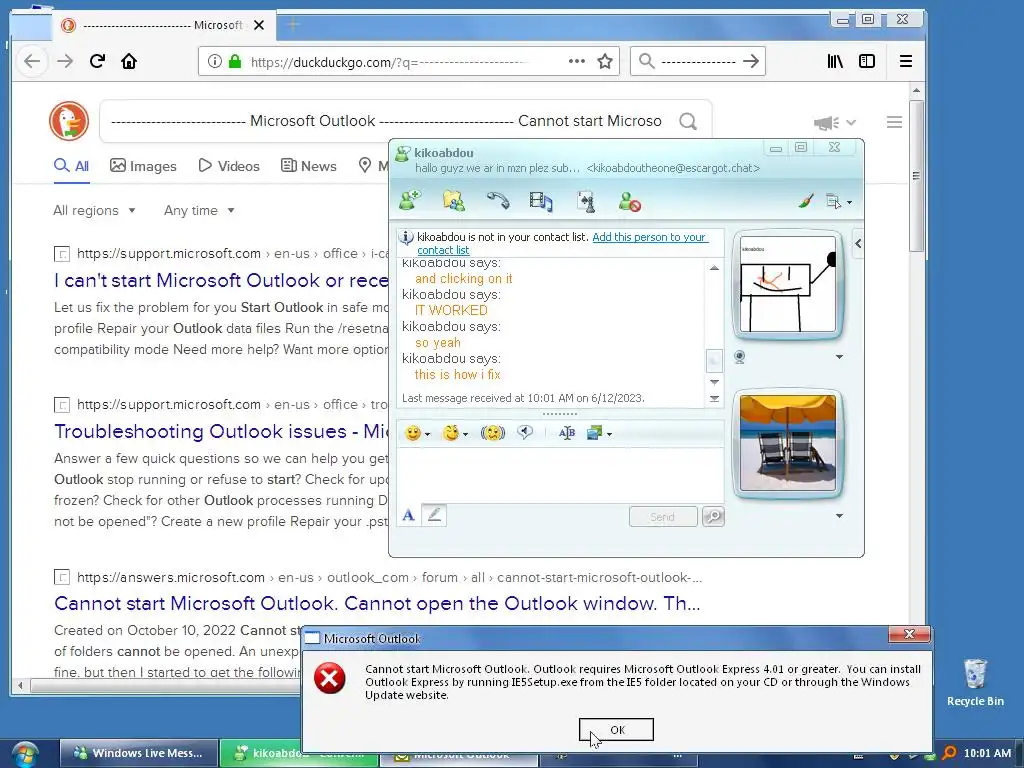Click your beach chairs display picture
This screenshot has height=768, width=1024.
788,443
